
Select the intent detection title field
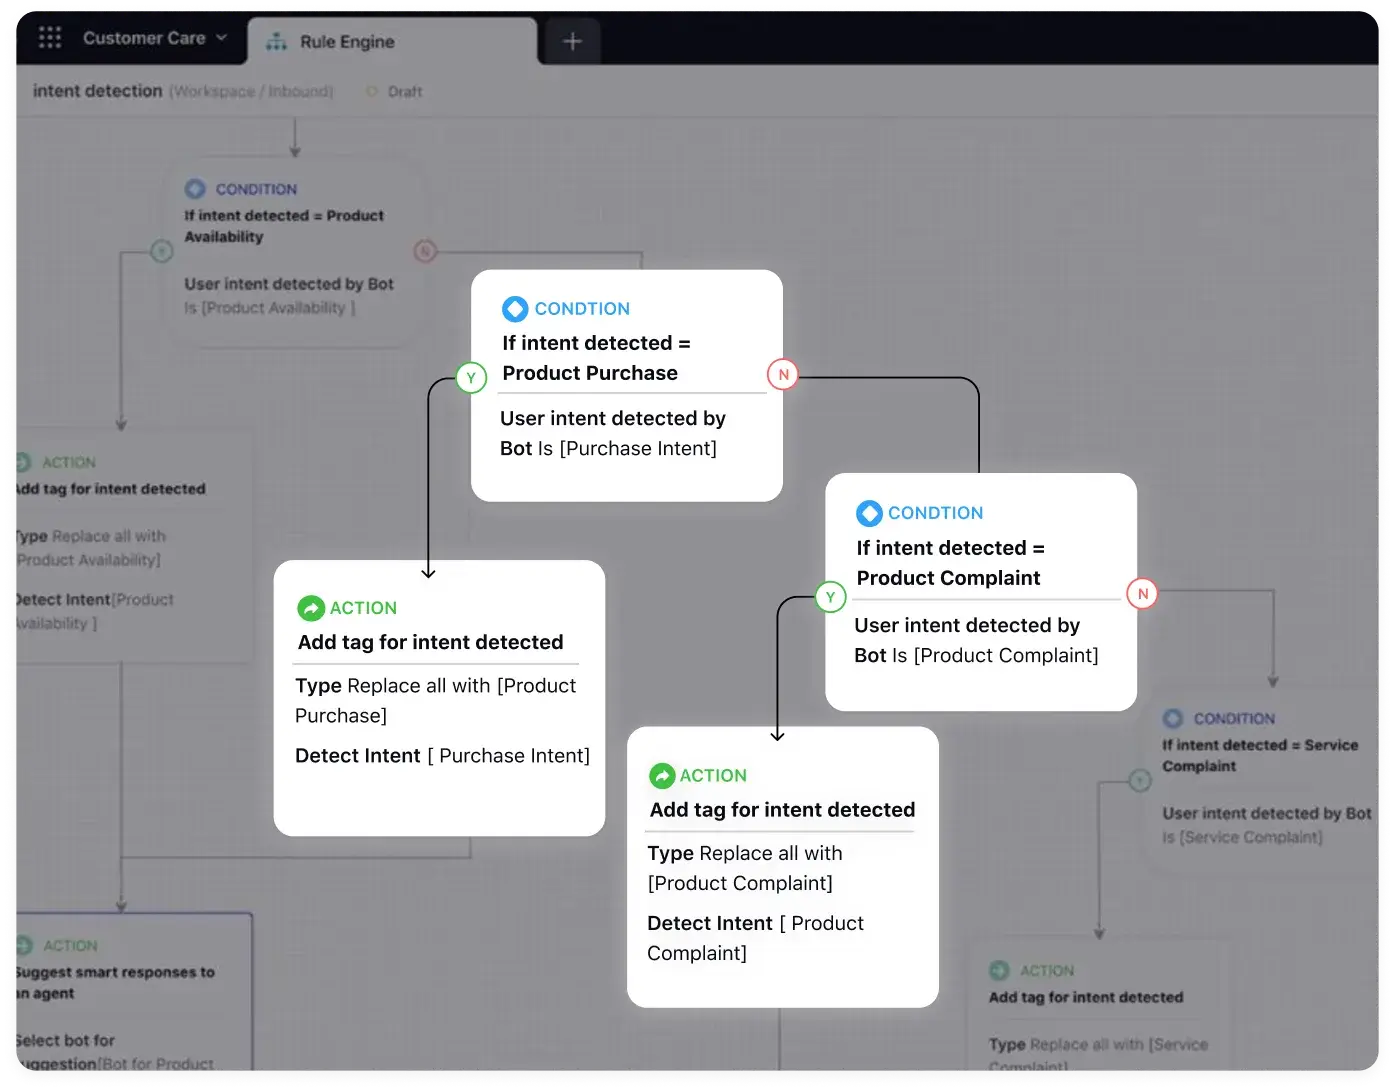[x=97, y=90]
